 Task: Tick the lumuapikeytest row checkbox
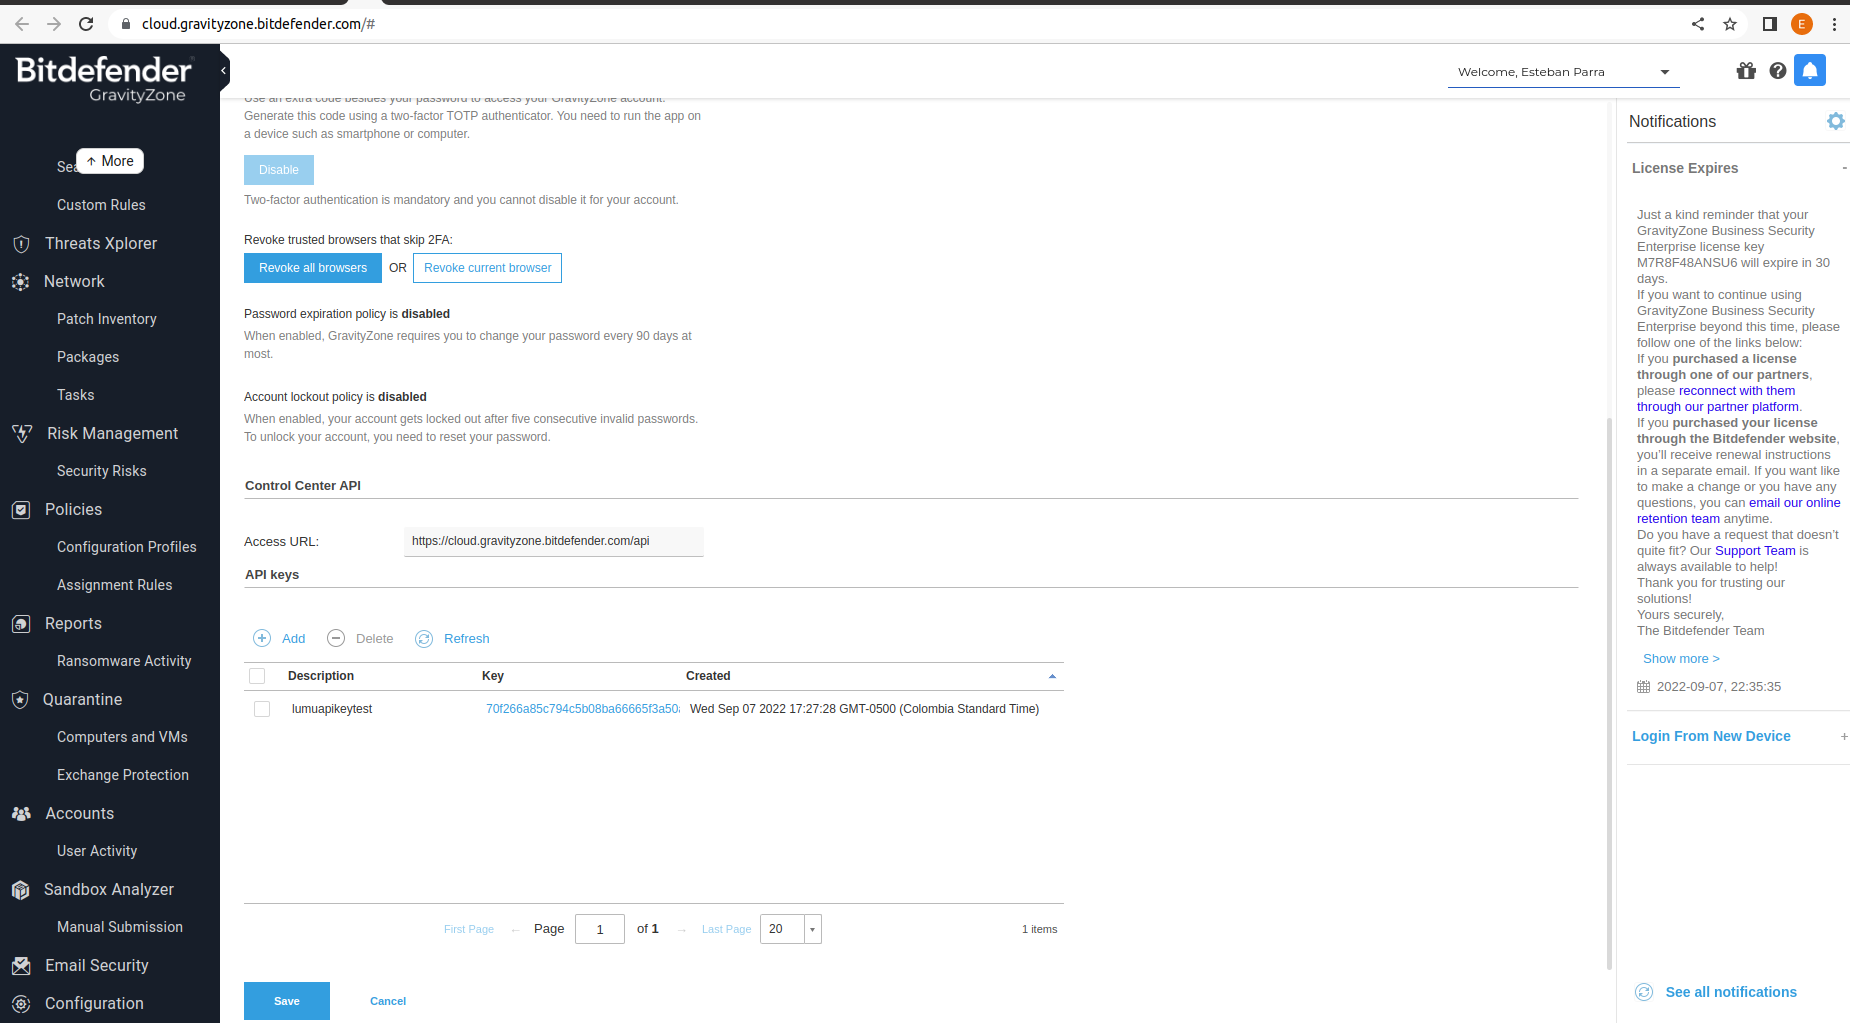tap(262, 709)
